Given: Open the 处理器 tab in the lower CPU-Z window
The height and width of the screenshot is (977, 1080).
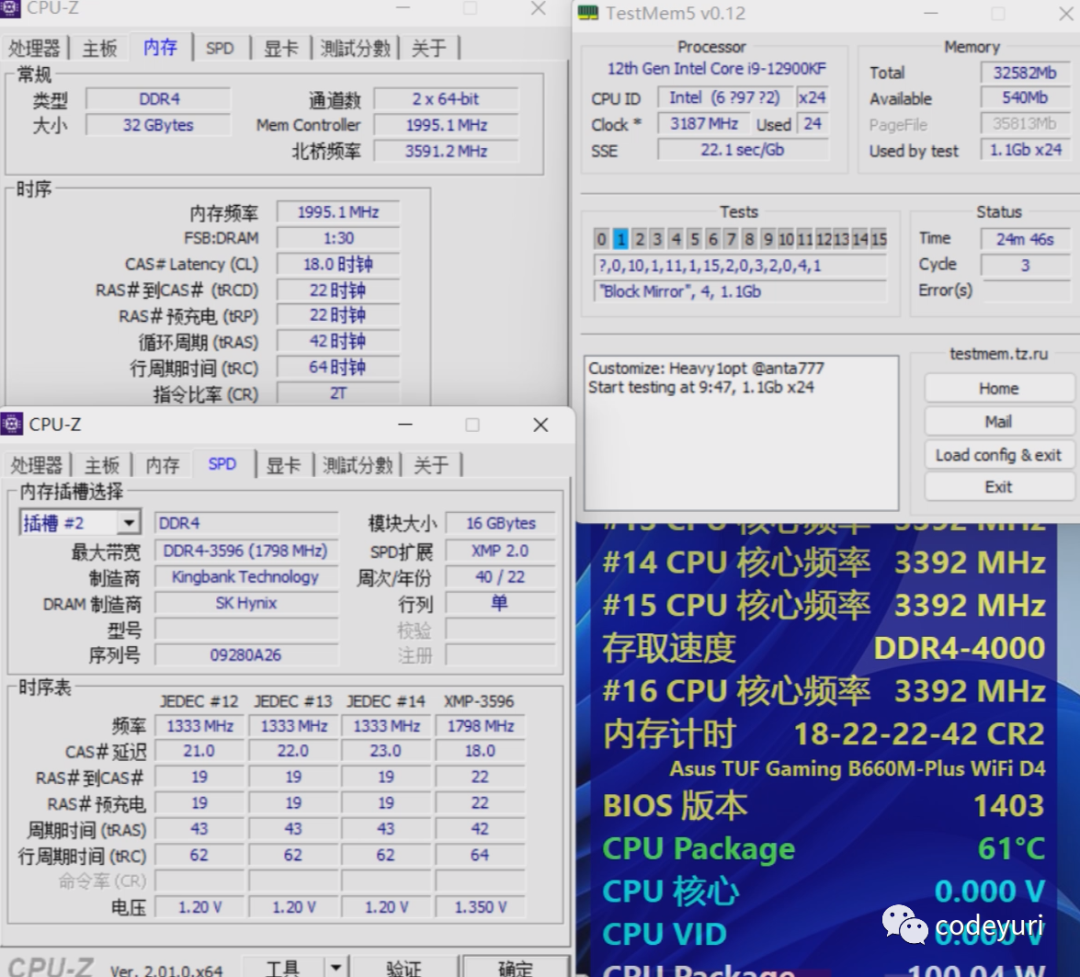Looking at the screenshot, I should pos(37,465).
